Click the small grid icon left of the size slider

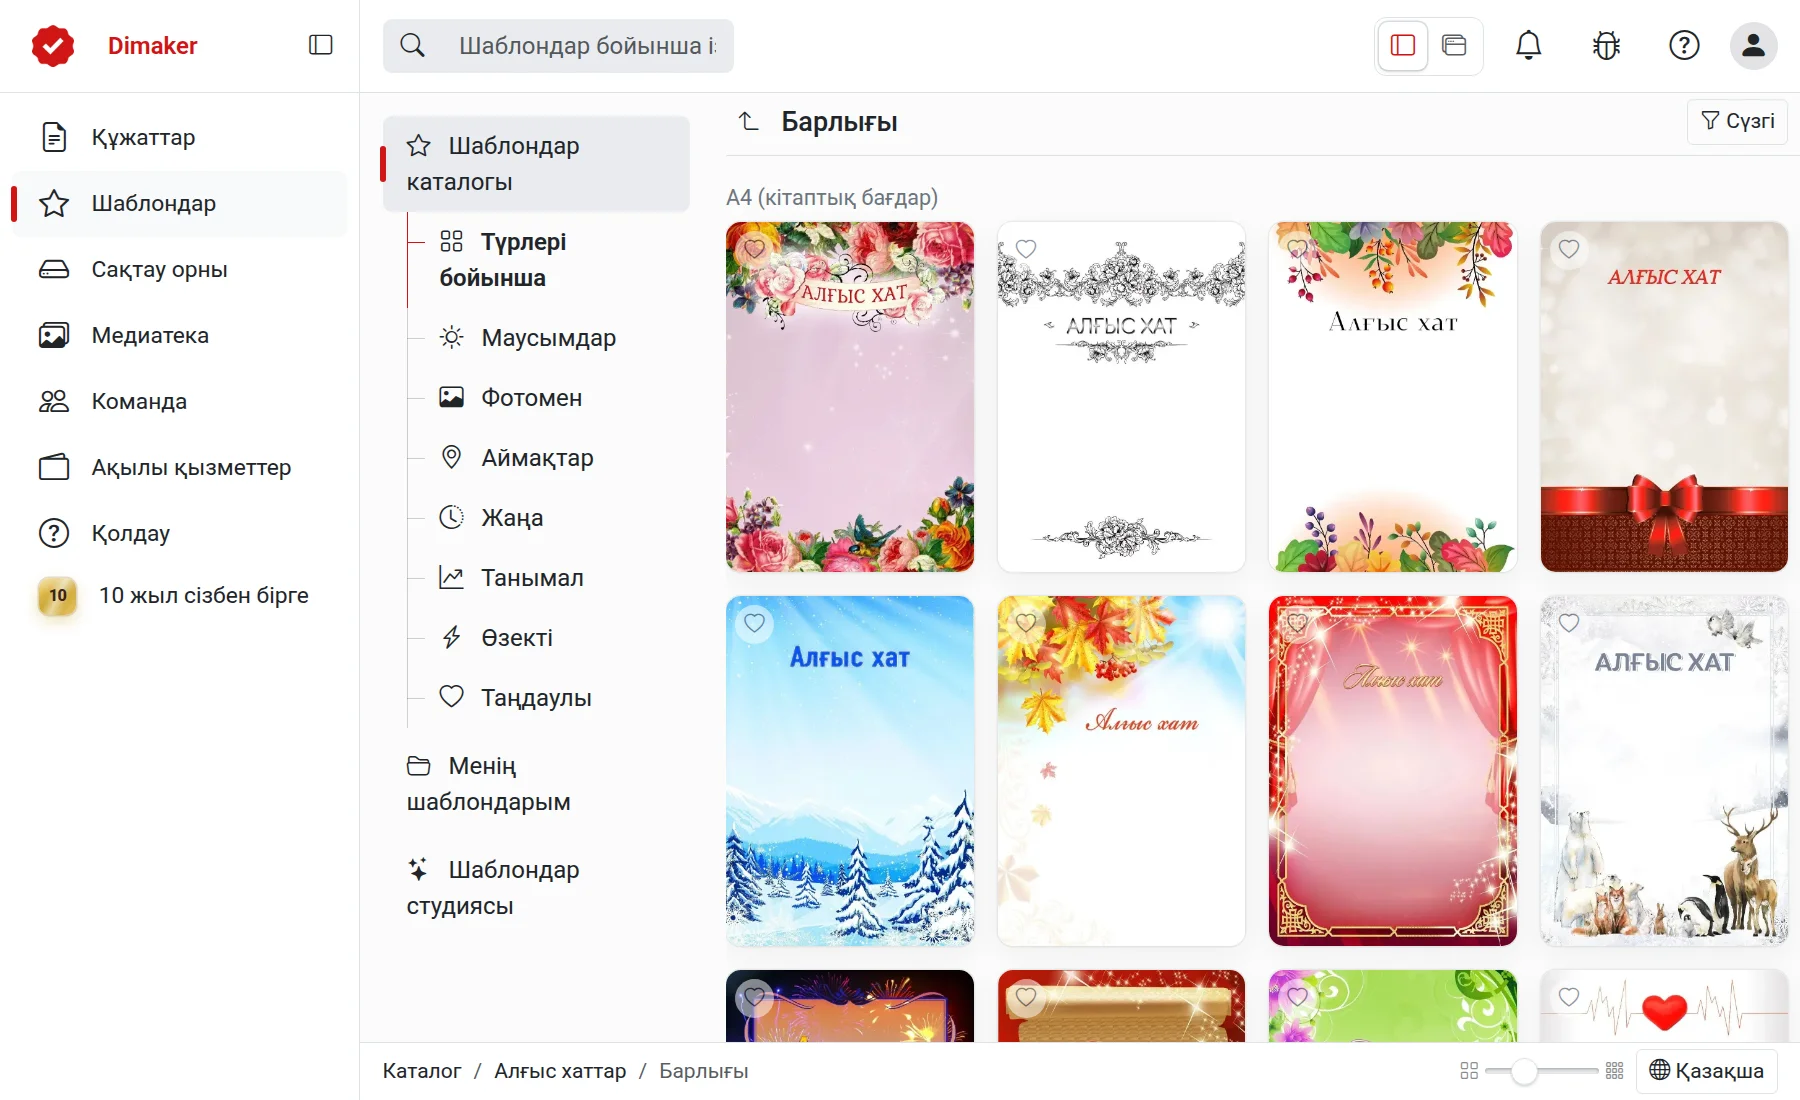(1469, 1071)
